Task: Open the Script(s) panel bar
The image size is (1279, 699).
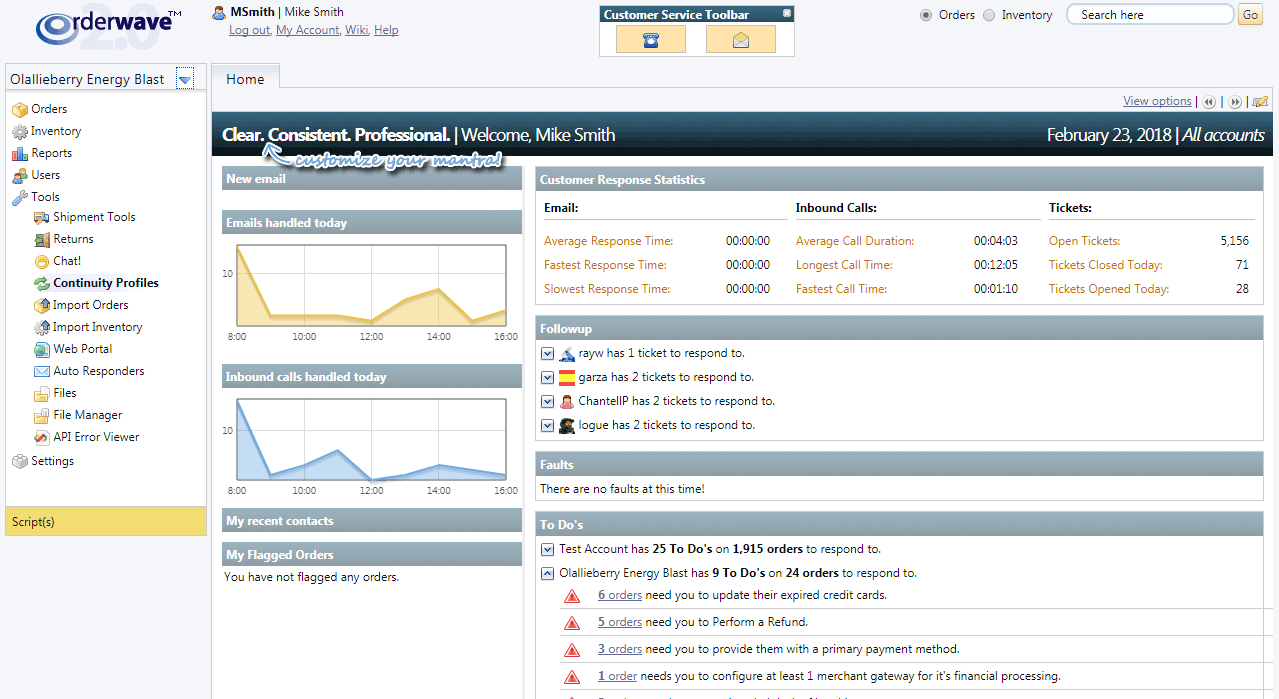Action: pos(105,521)
